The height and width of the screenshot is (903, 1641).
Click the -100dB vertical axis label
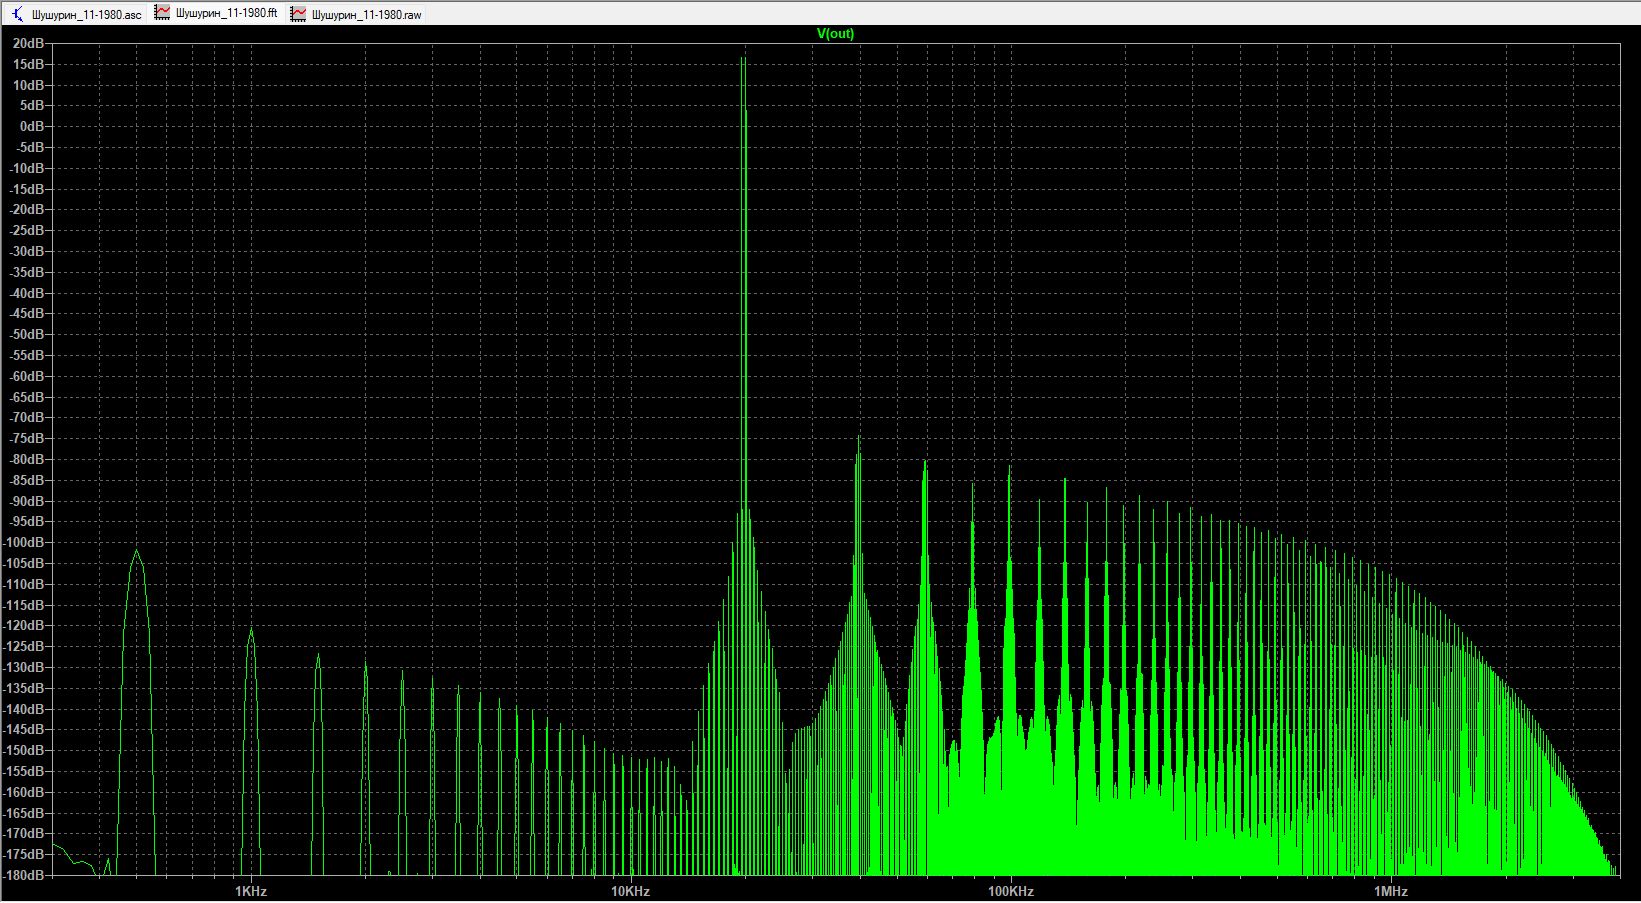pyautogui.click(x=25, y=543)
